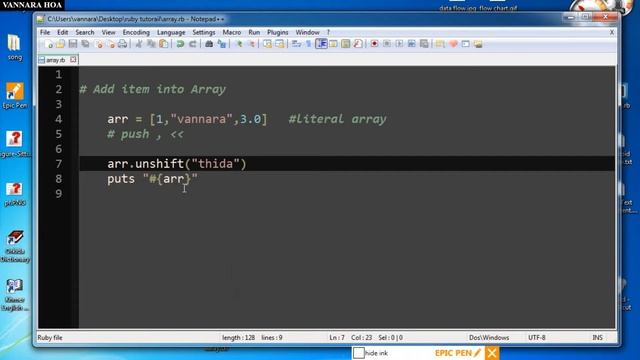Click the Copy toolbar icon
The height and width of the screenshot is (360, 640).
(x=151, y=44)
